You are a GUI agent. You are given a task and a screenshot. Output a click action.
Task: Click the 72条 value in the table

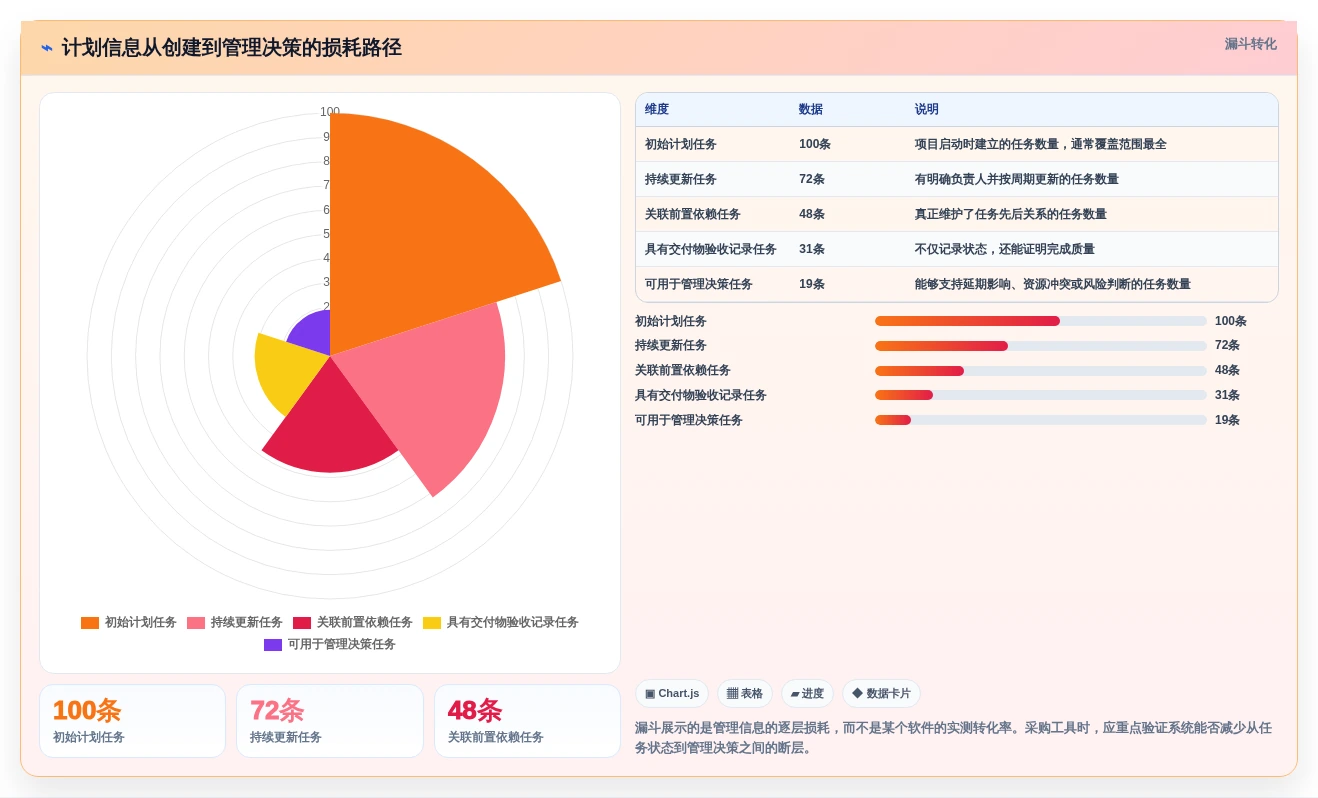(812, 179)
